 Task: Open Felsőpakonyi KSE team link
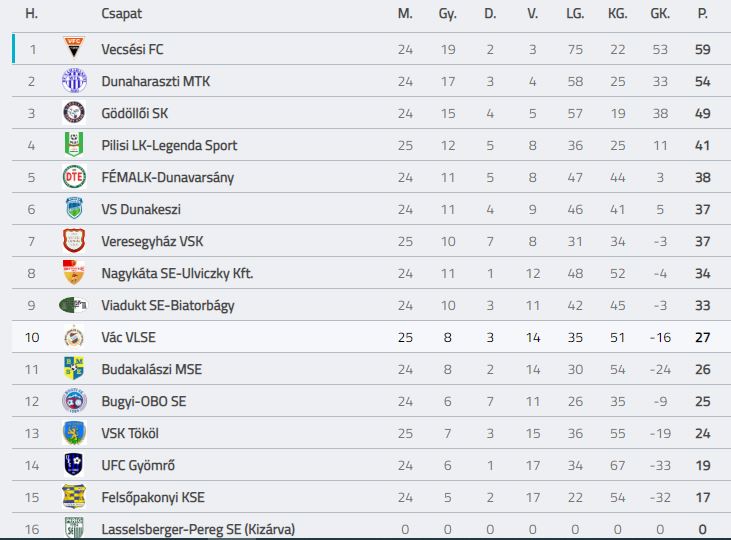pos(153,498)
